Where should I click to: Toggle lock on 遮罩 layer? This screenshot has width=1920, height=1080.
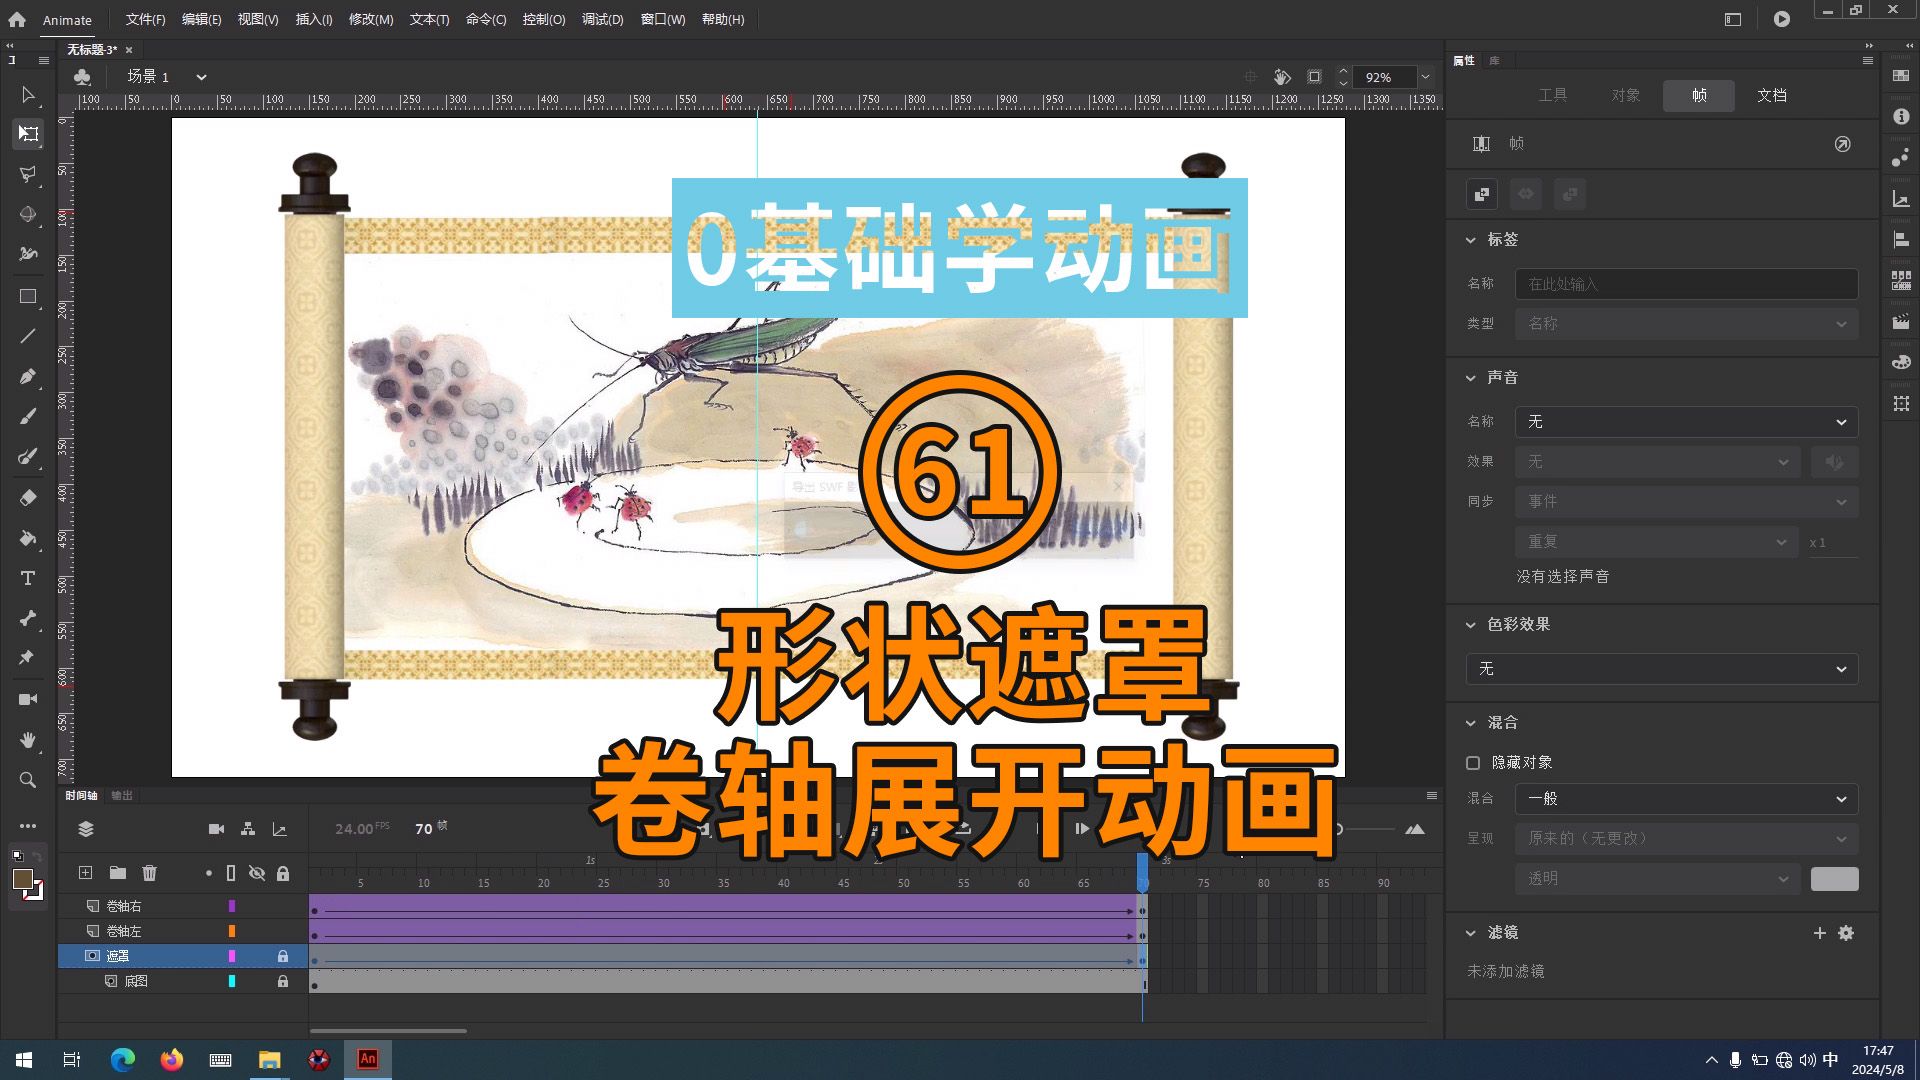283,956
